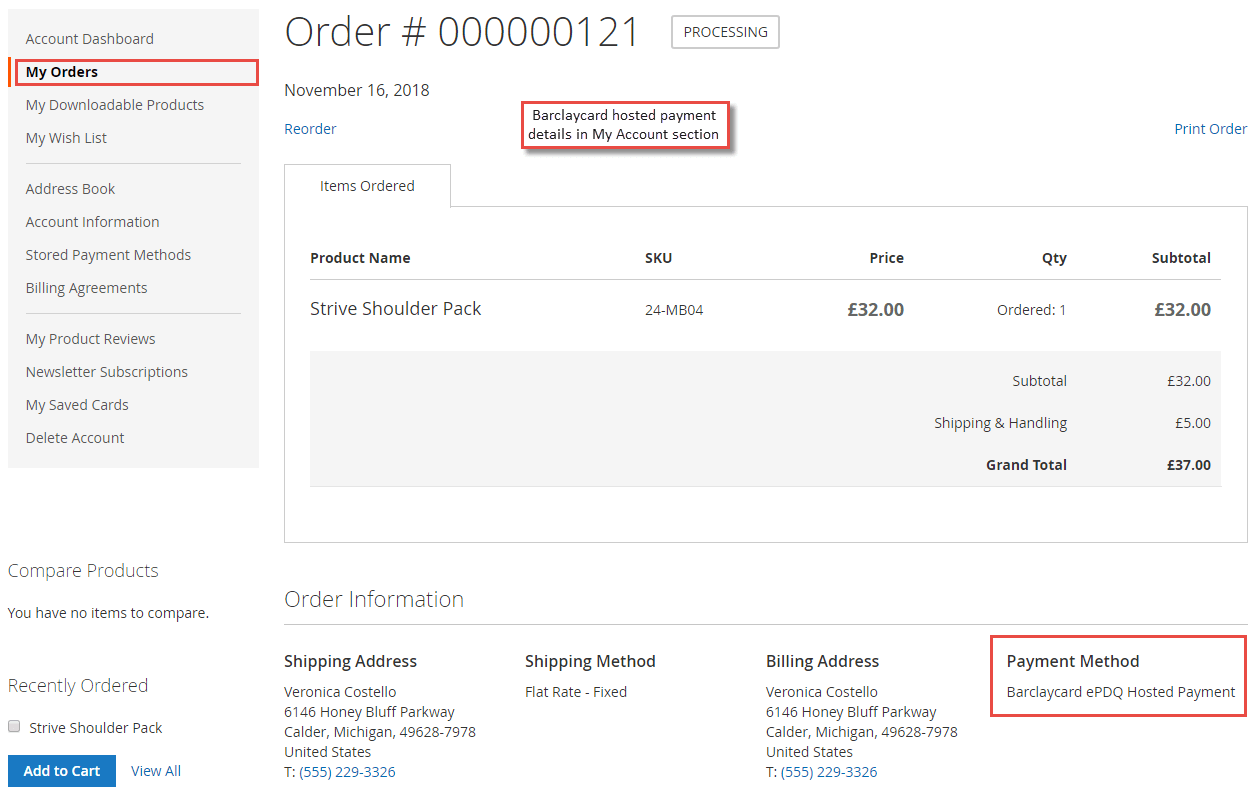The width and height of the screenshot is (1253, 794).
Task: Click the PROCESSING status badge
Action: click(724, 31)
